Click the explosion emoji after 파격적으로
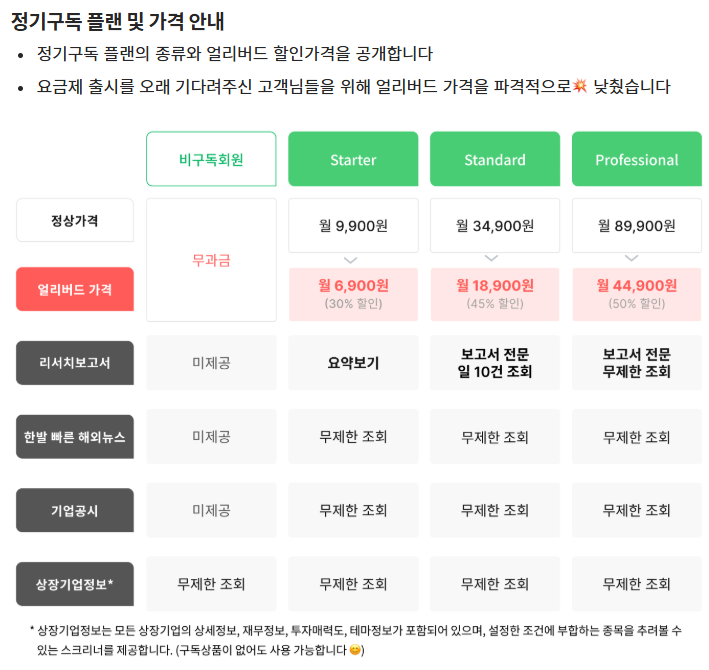 [580, 85]
